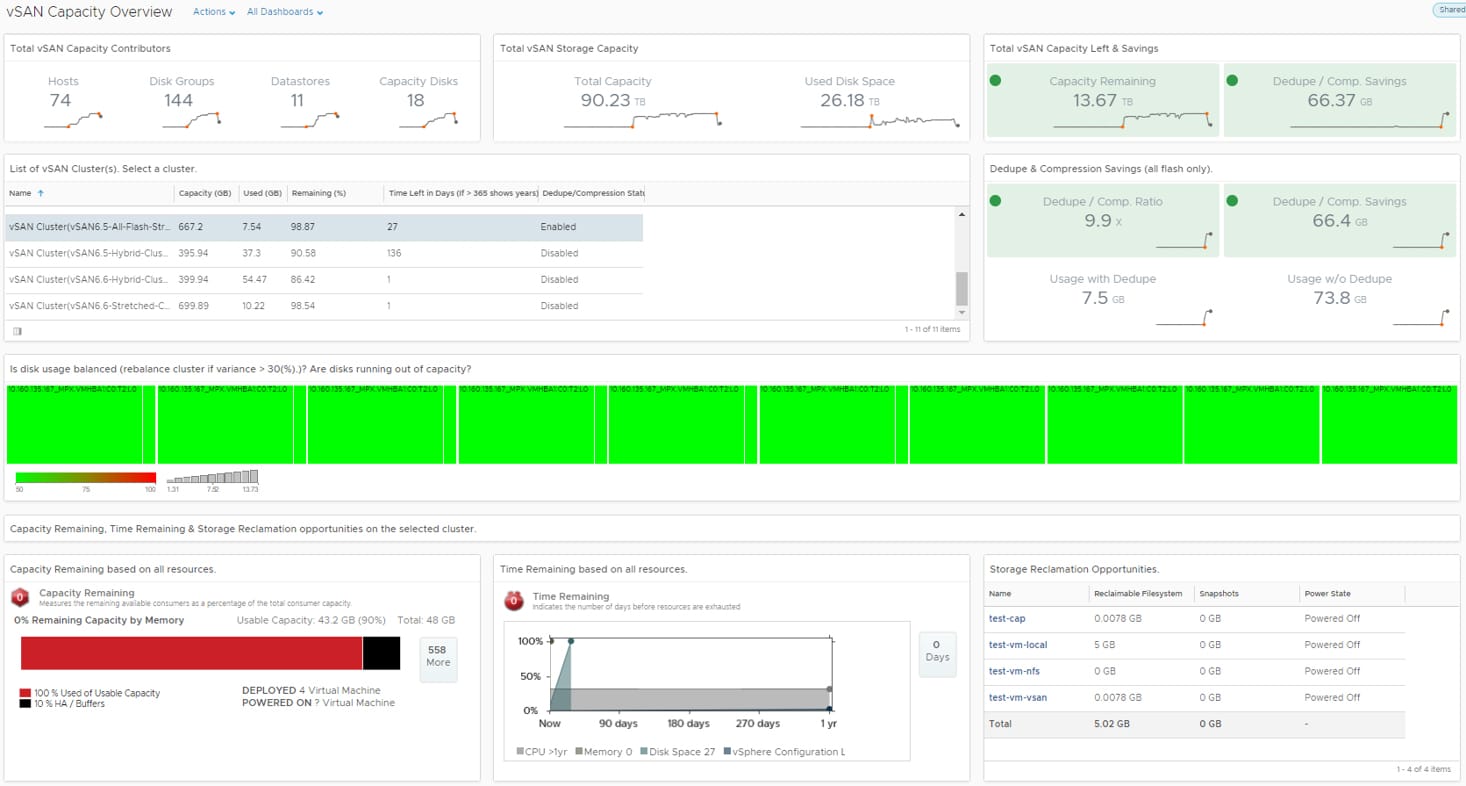The image size is (1466, 786).
Task: Click the Capacity Disks sparkline chart
Action: (x=428, y=121)
